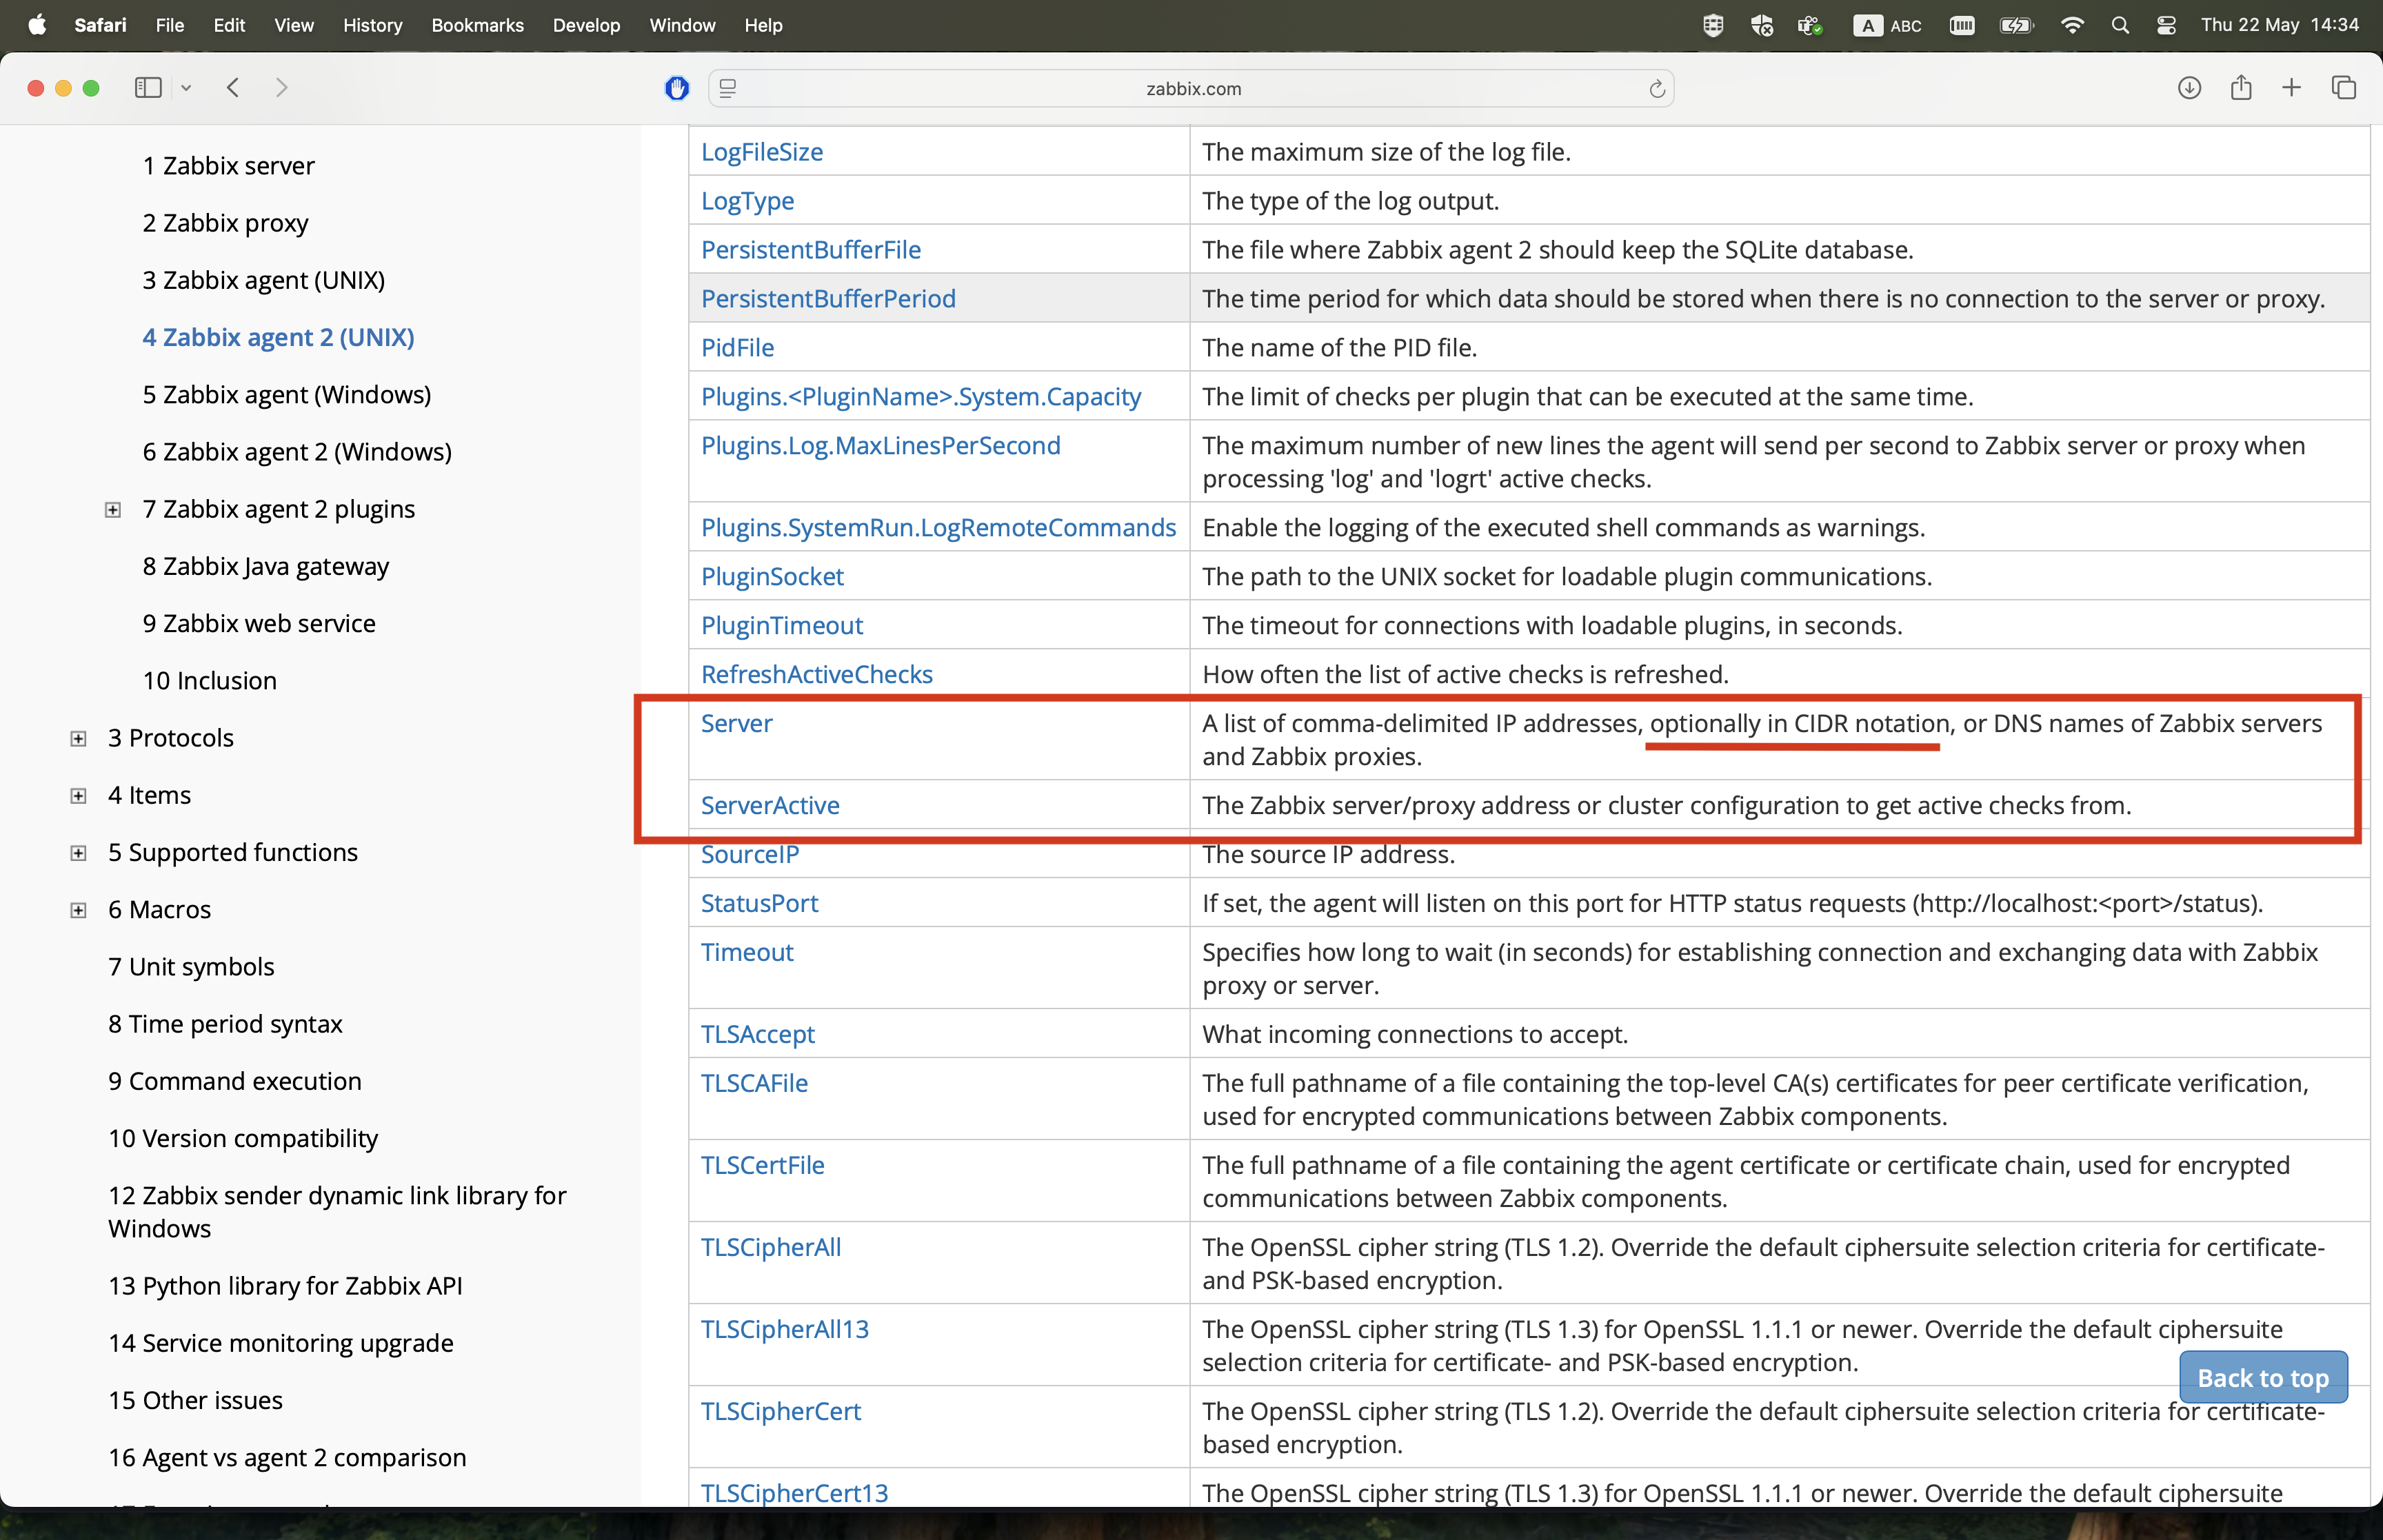
Task: Open the privacy shield icon beside address bar
Action: point(677,88)
